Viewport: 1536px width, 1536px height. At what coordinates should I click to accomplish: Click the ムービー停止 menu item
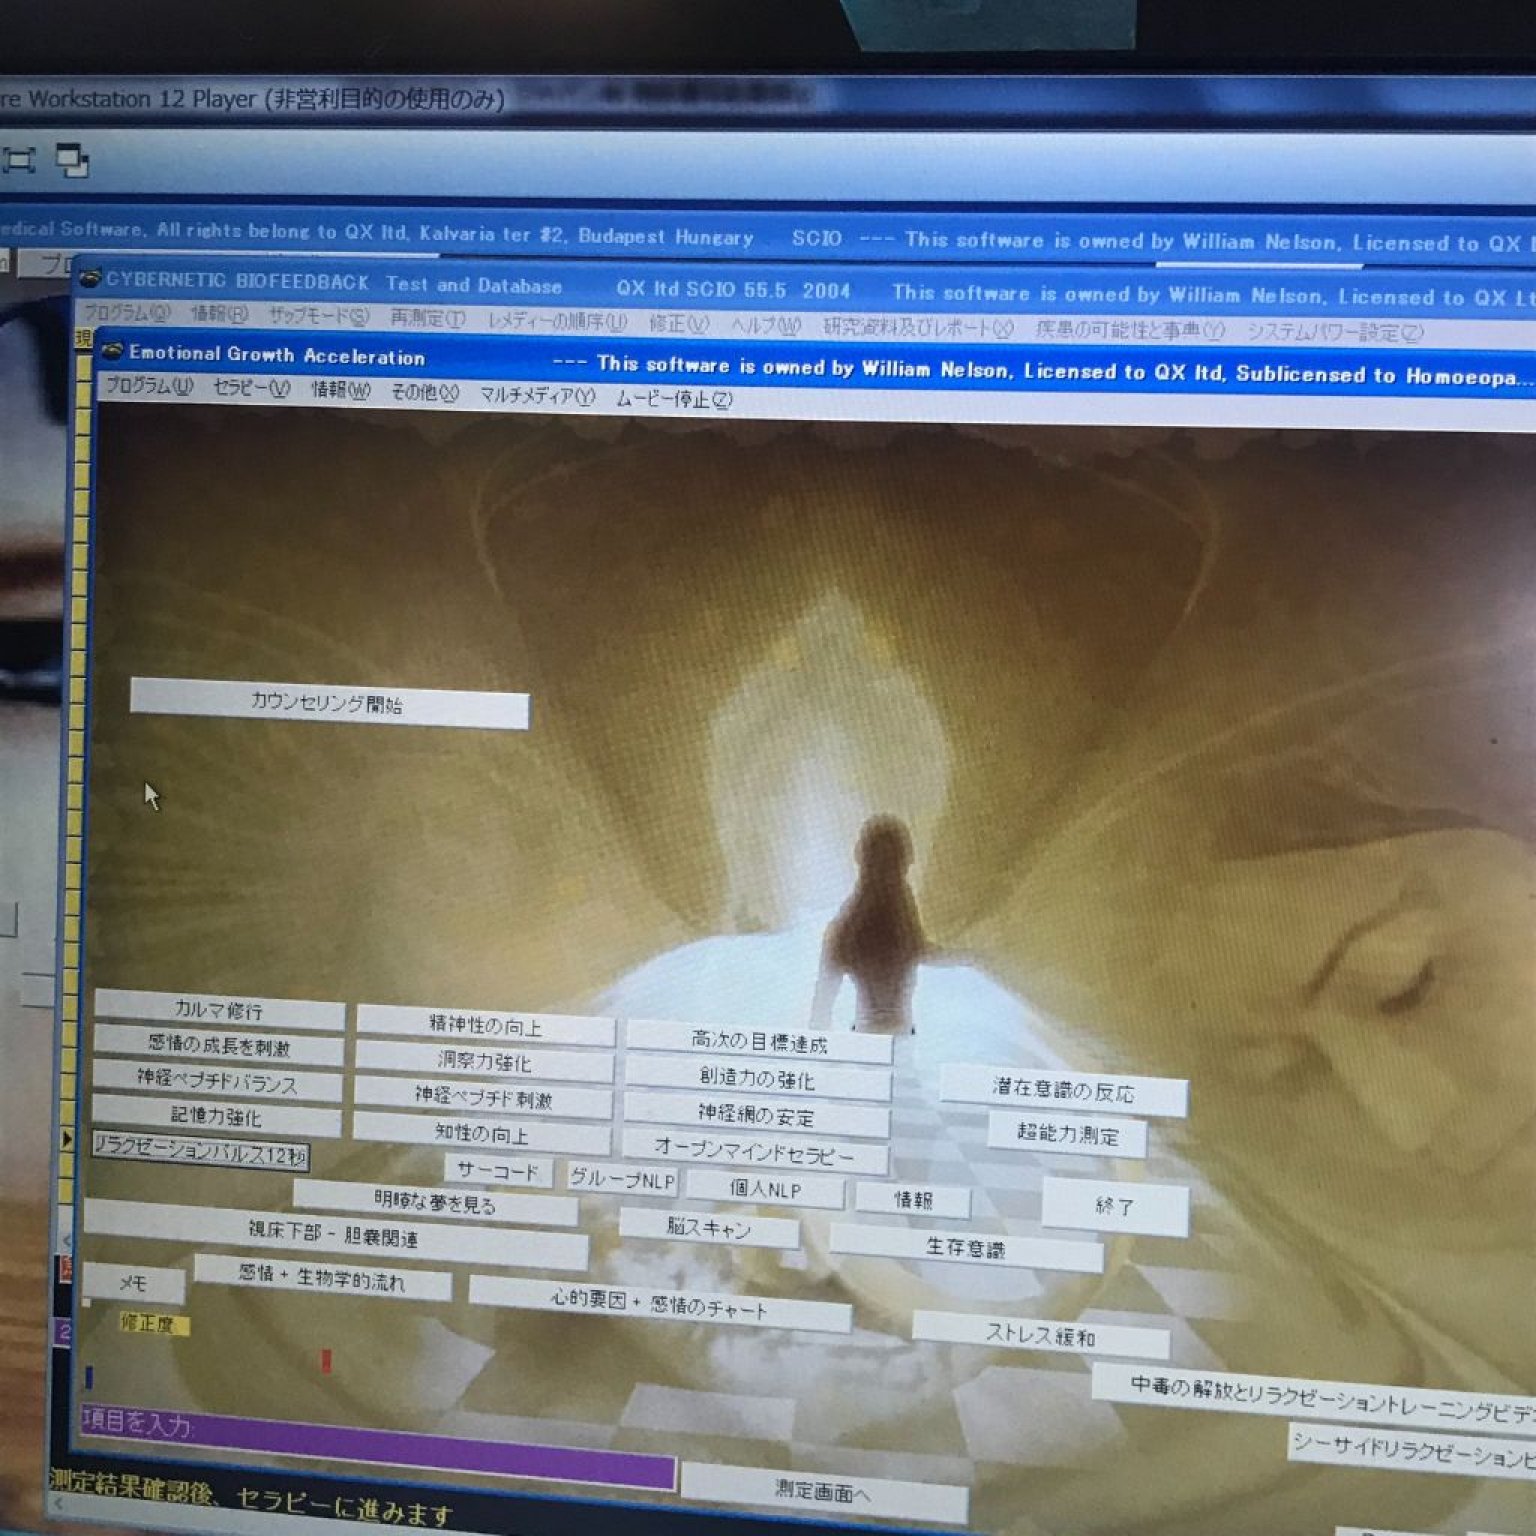tap(674, 399)
